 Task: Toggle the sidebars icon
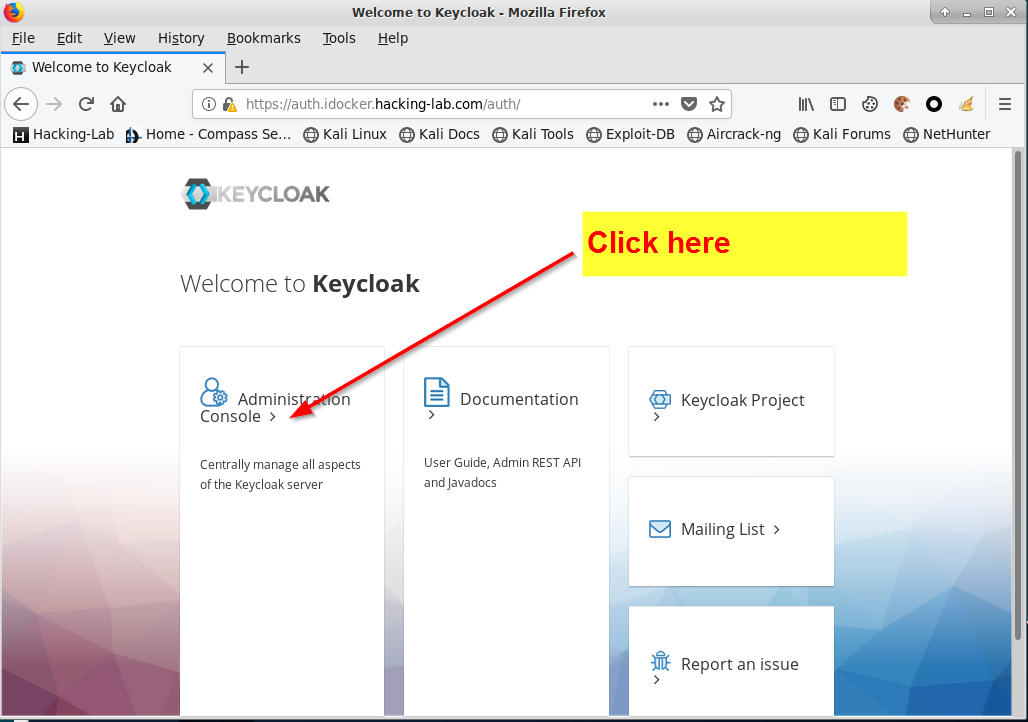pos(838,104)
